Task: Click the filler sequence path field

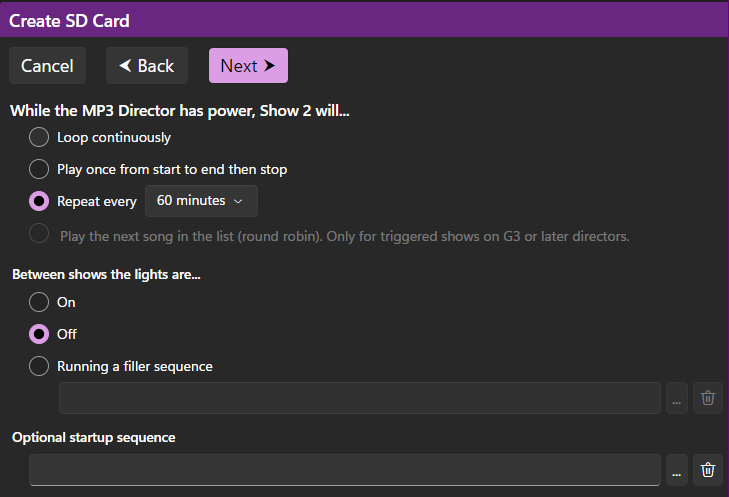Action: pos(360,397)
